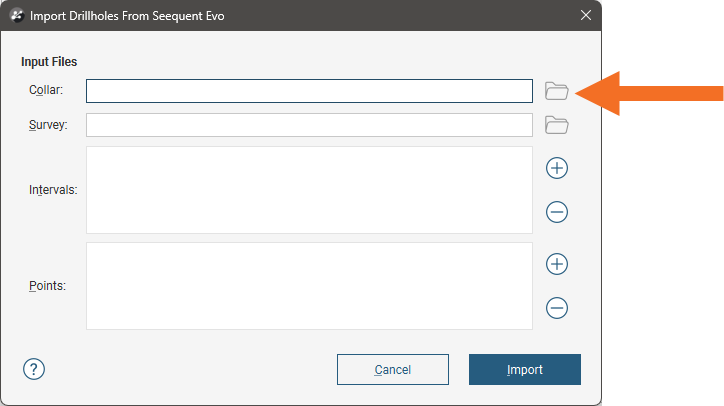This screenshot has height=406, width=724.
Task: Remove Intervals file using minus icon
Action: (557, 212)
